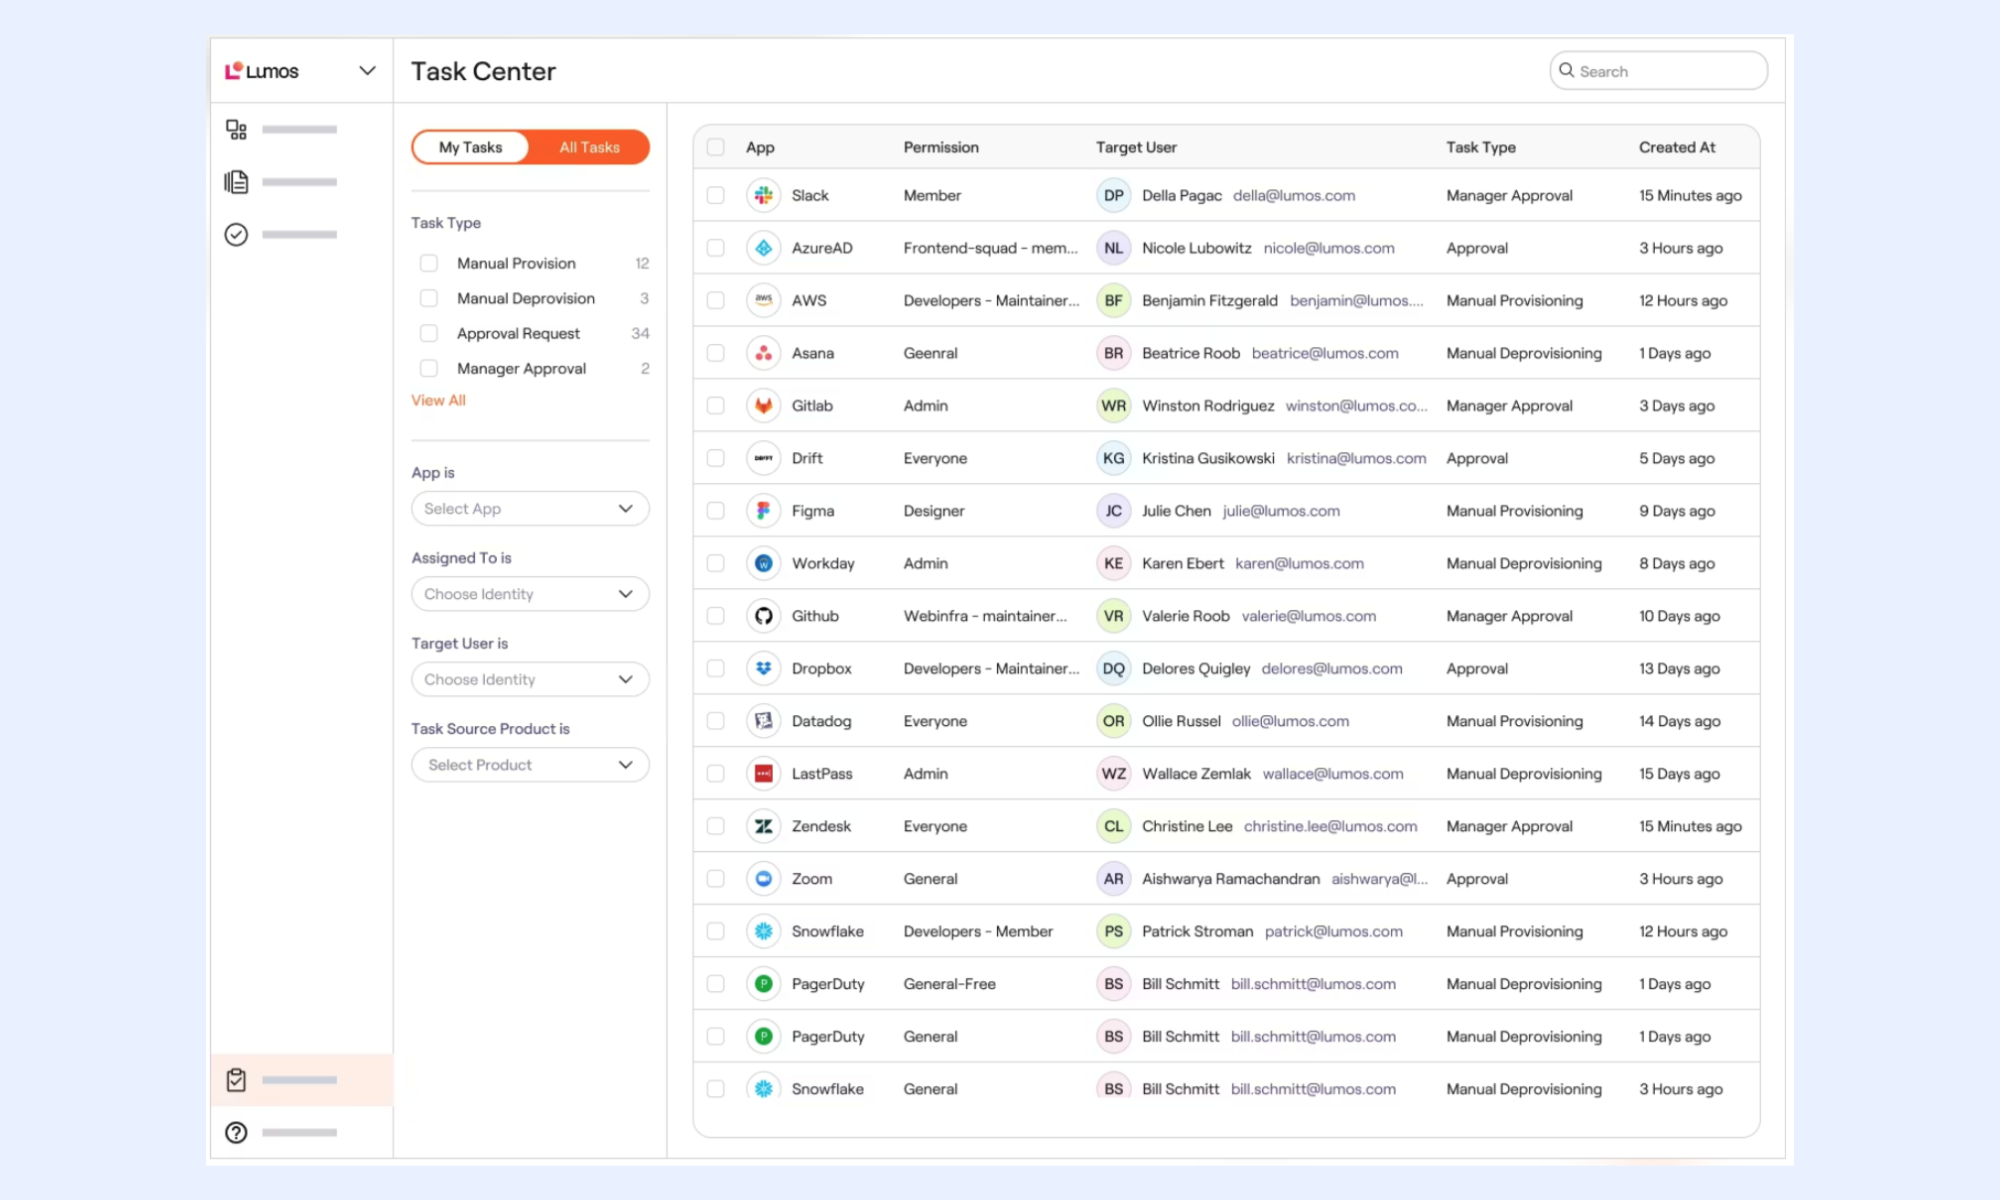Click the Gitlab app icon
Viewport: 2000px width, 1200px height.
coord(764,405)
